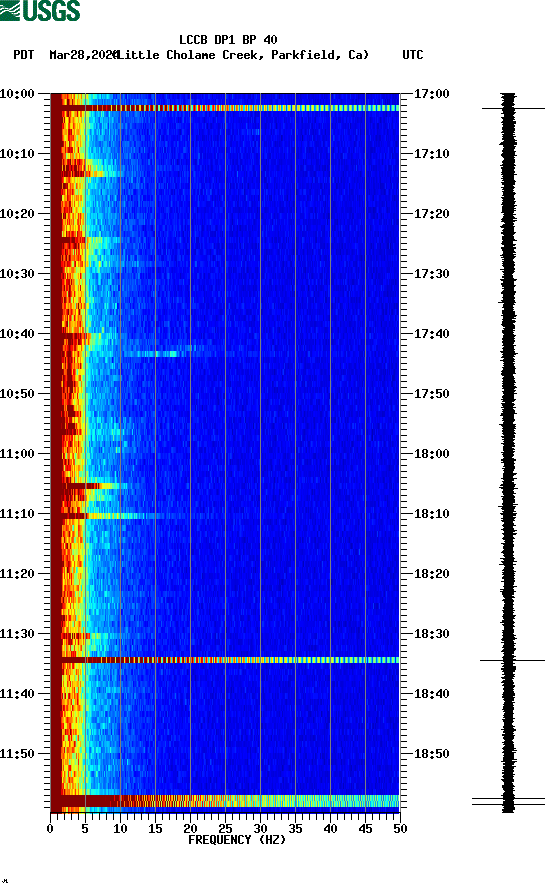Click the wide yellow-red band near 11:58
This screenshot has width=552, height=892.
click(x=225, y=801)
